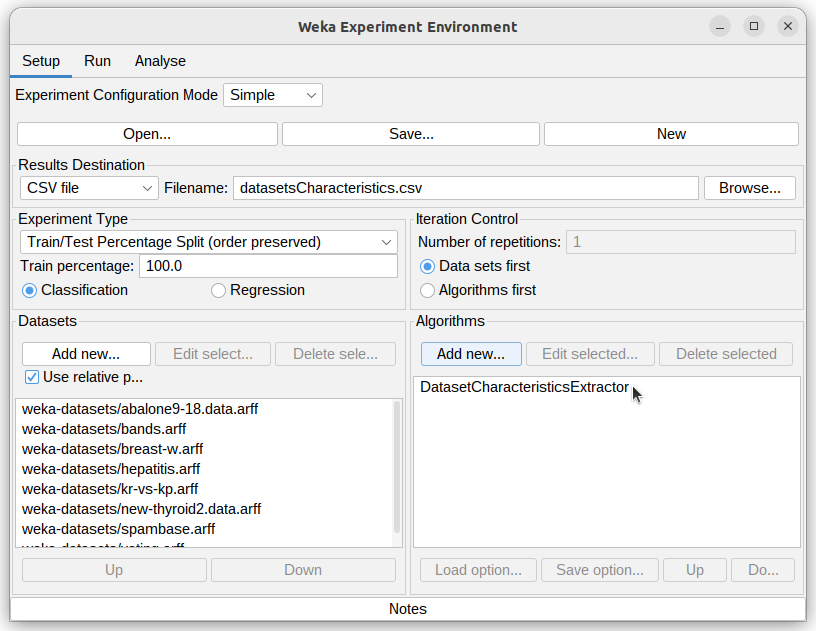This screenshot has width=816, height=631.
Task: Open the Results Destination file type dropdown
Action: click(x=88, y=187)
